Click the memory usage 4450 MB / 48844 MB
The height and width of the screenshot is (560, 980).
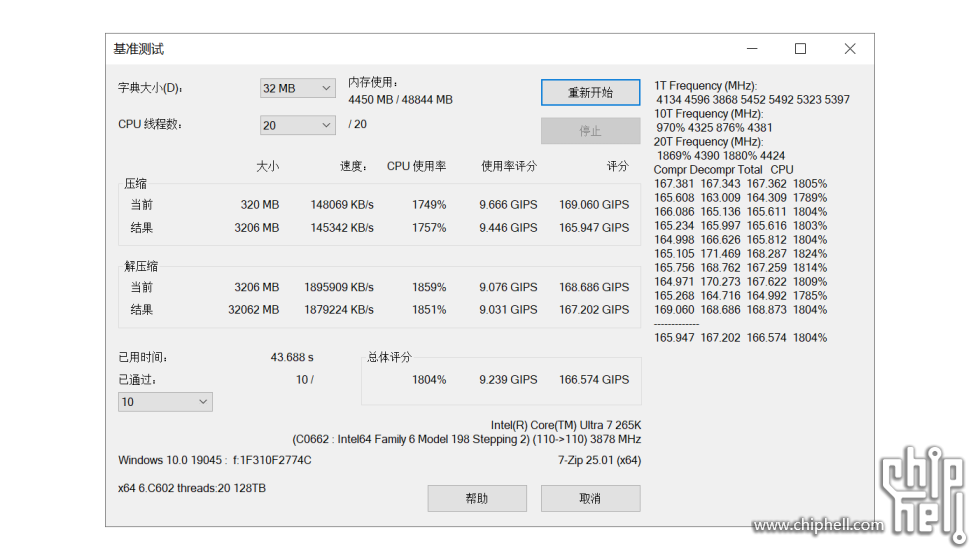coord(400,100)
